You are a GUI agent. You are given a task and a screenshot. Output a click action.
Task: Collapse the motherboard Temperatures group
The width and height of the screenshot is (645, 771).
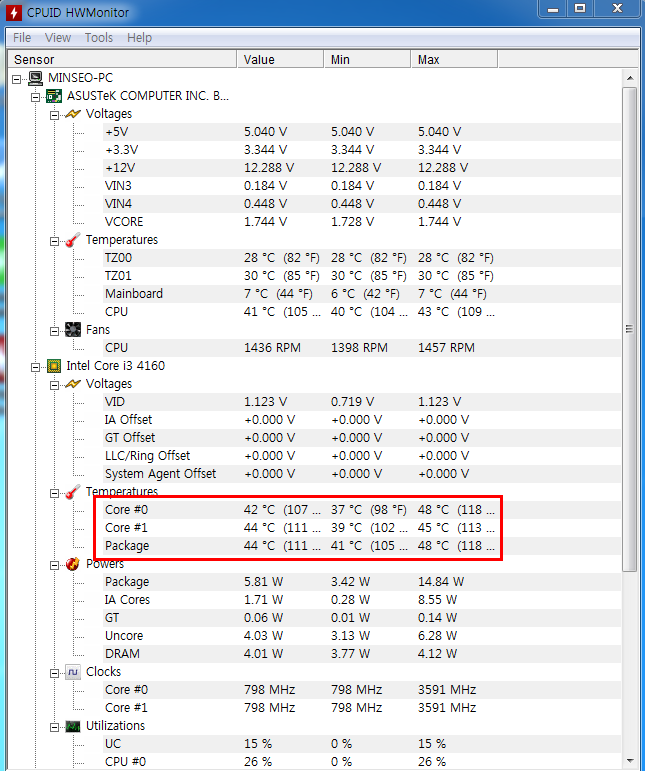[55, 241]
